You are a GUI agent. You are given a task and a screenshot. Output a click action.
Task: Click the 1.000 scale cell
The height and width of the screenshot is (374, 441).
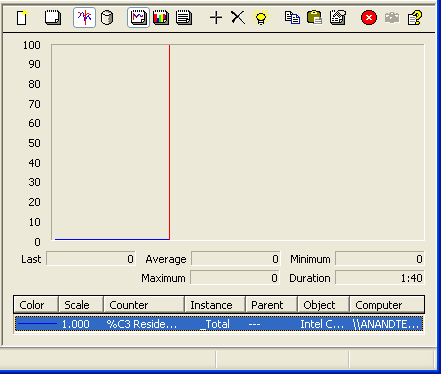point(76,324)
